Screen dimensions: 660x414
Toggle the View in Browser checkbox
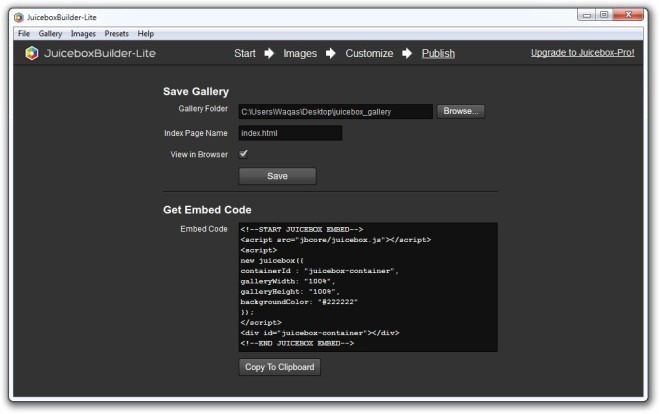click(243, 154)
